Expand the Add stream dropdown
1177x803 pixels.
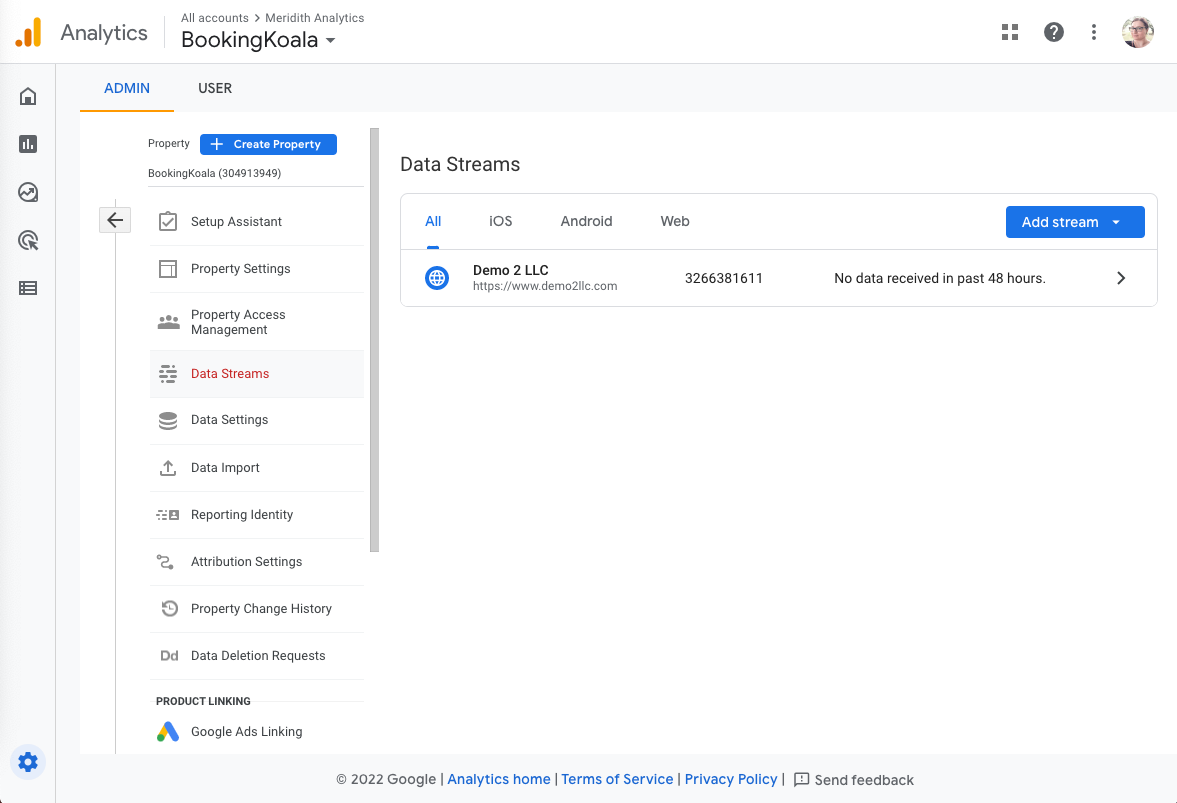click(1074, 222)
